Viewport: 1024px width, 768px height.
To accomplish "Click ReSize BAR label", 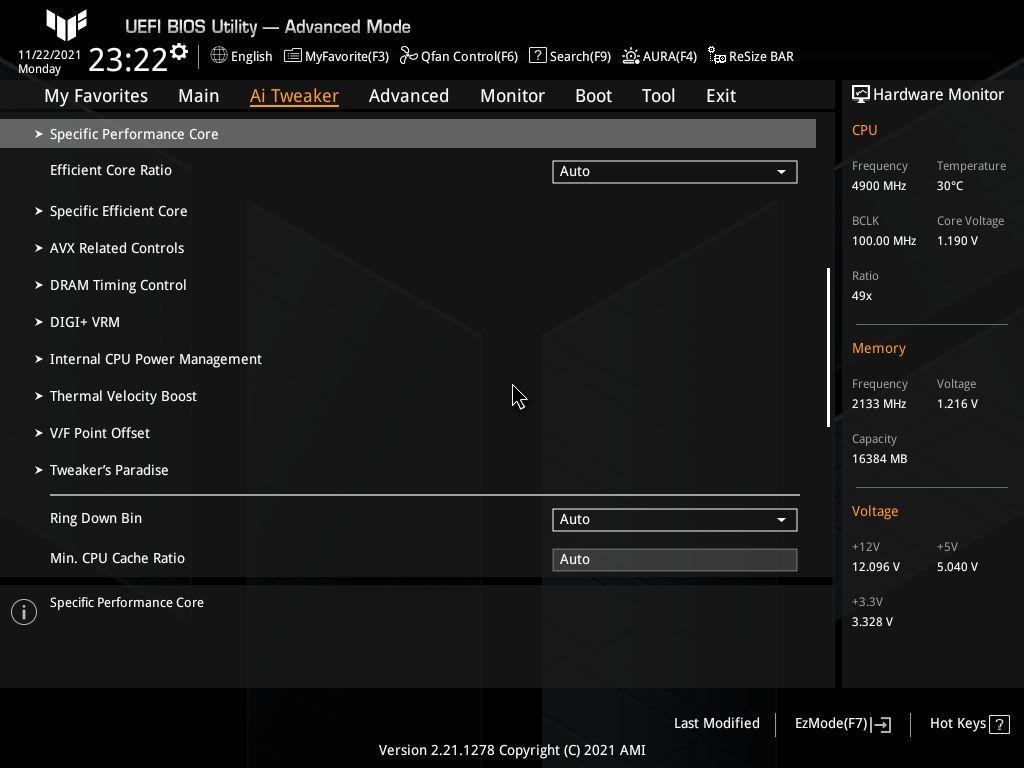I will pyautogui.click(x=761, y=57).
